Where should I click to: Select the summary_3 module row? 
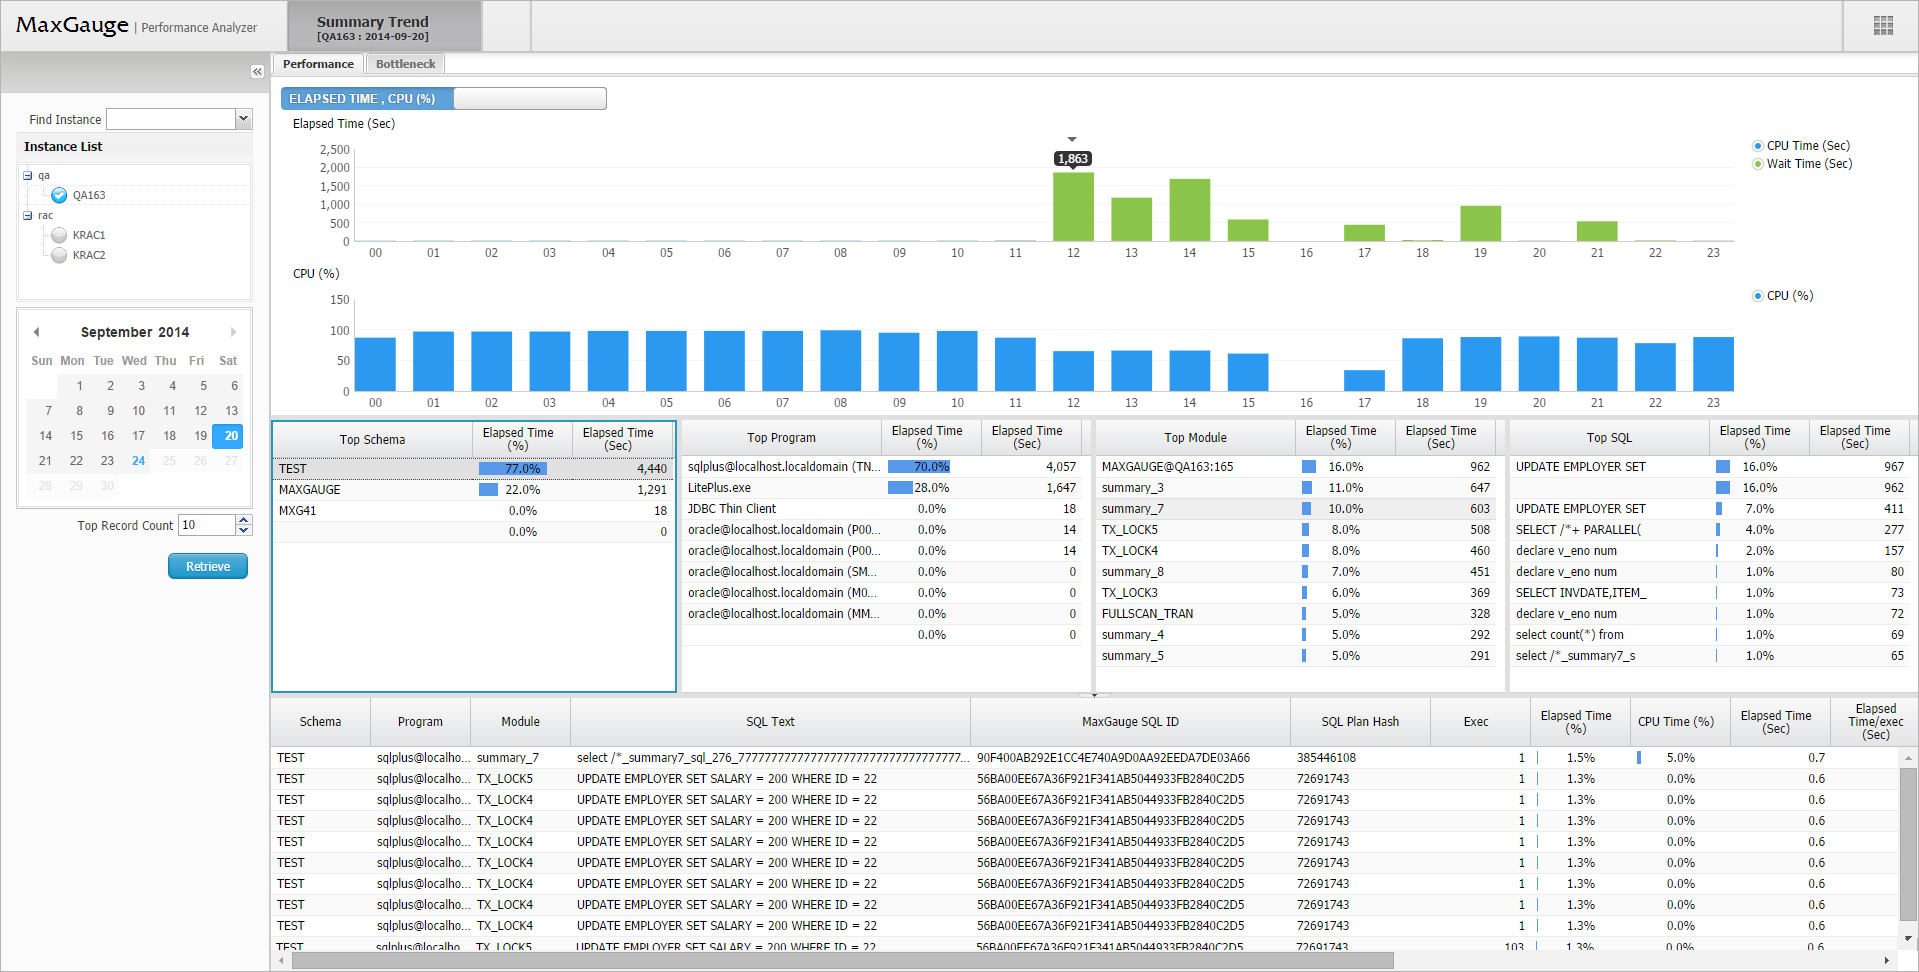[x=1296, y=487]
